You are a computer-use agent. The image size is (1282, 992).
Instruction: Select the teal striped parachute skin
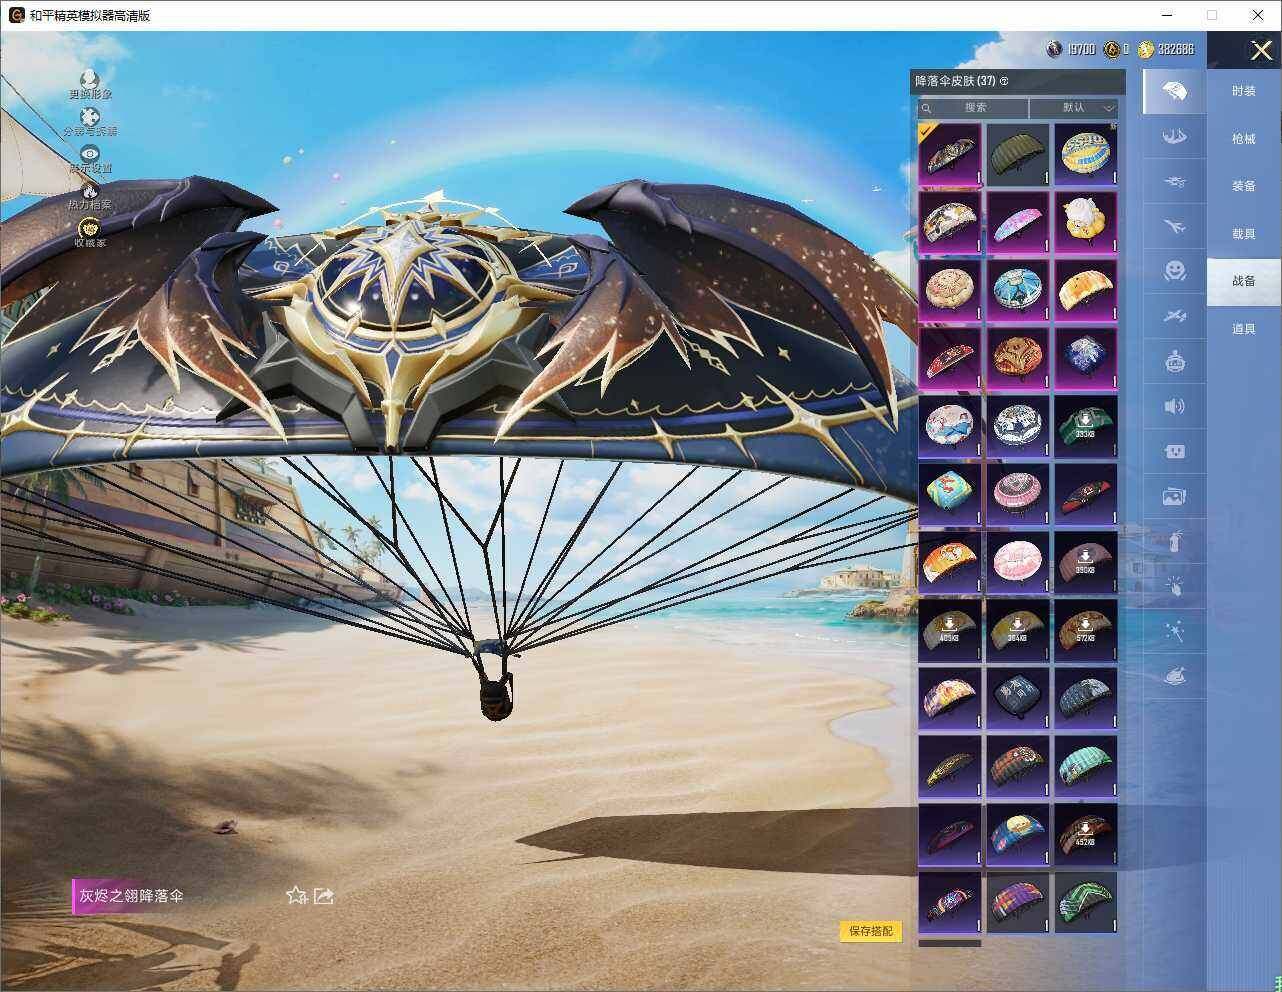tap(1086, 766)
